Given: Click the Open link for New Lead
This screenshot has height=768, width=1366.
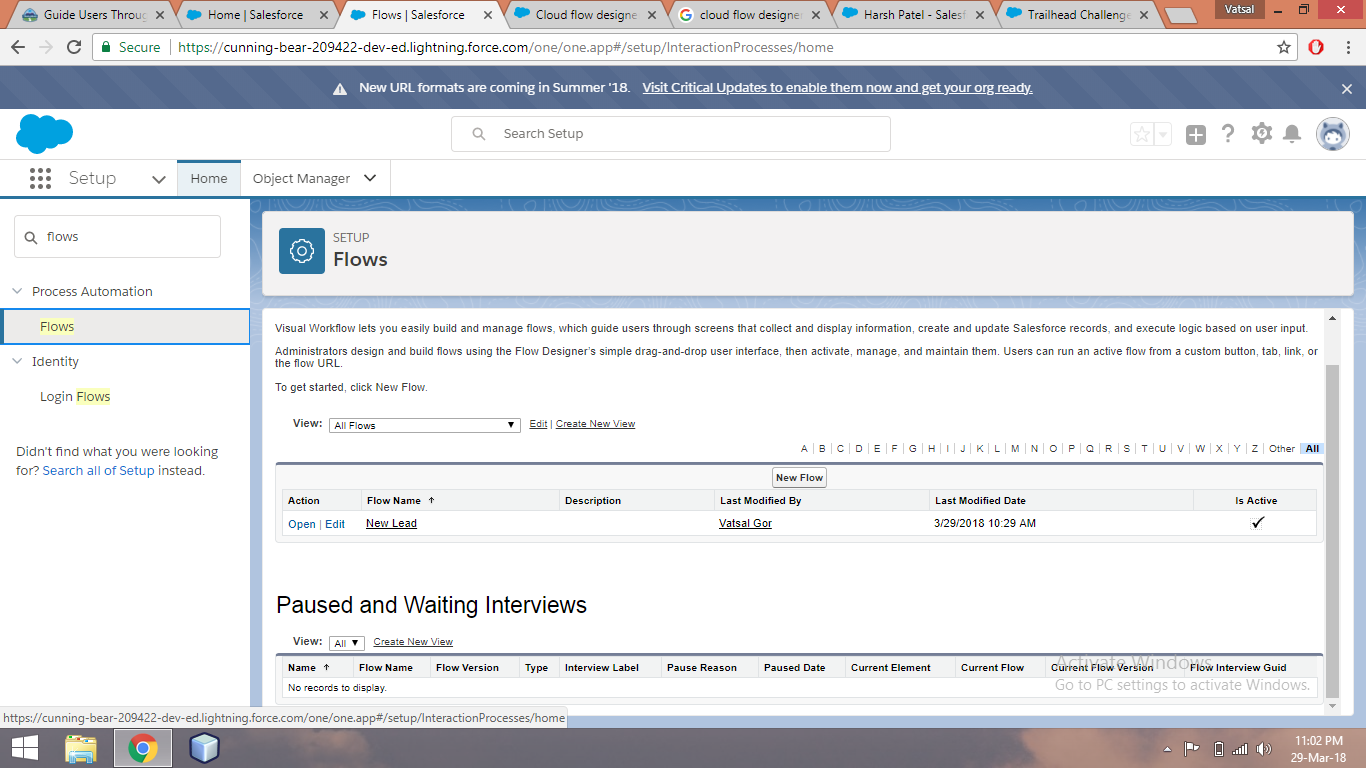Looking at the screenshot, I should pos(302,524).
